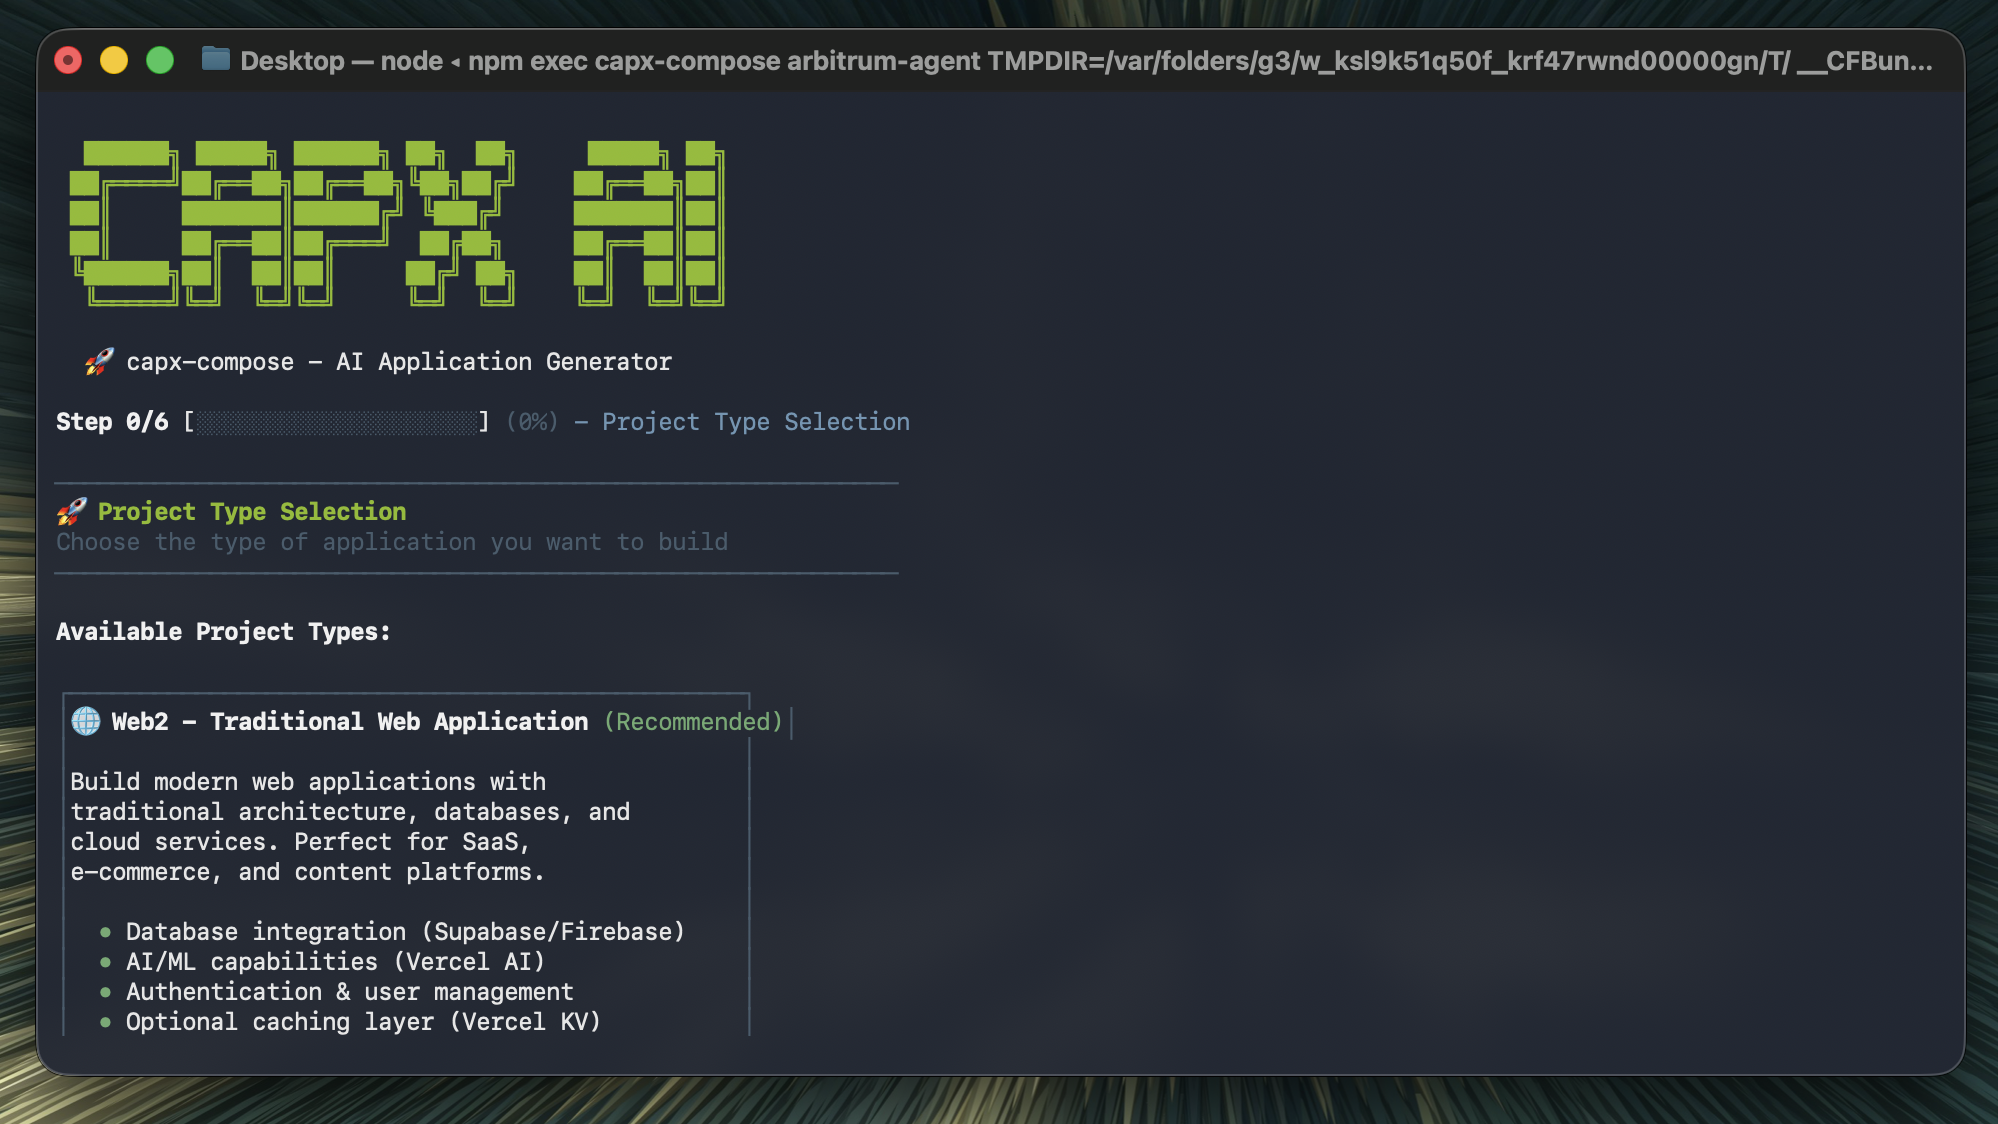Click the rocket icon beside Project Type Selection
Screen dimensions: 1998x1124
pyautogui.click(x=68, y=512)
